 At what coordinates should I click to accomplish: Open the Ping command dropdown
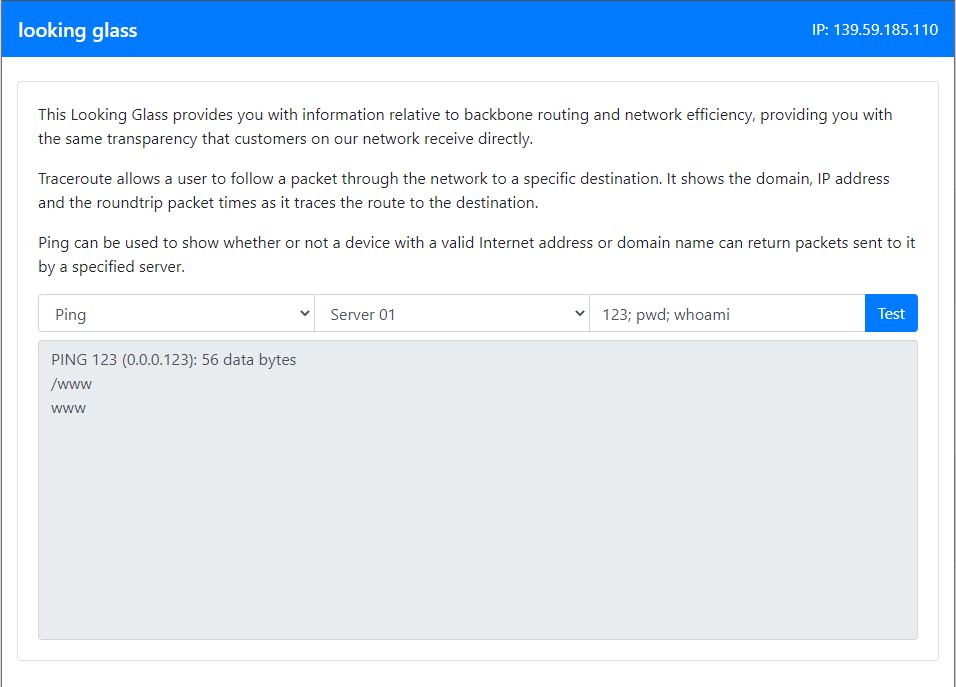[176, 313]
